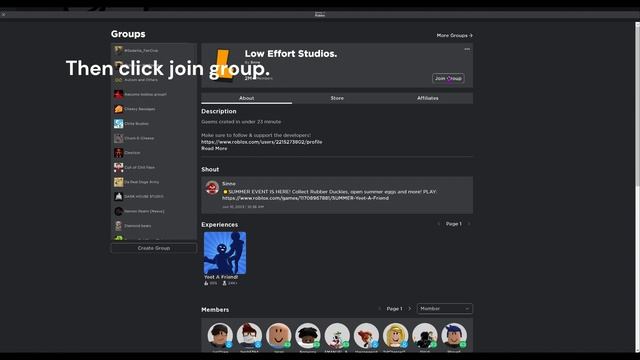The width and height of the screenshot is (640, 360).
Task: Open the three-dot menu in group header
Action: pos(467,49)
